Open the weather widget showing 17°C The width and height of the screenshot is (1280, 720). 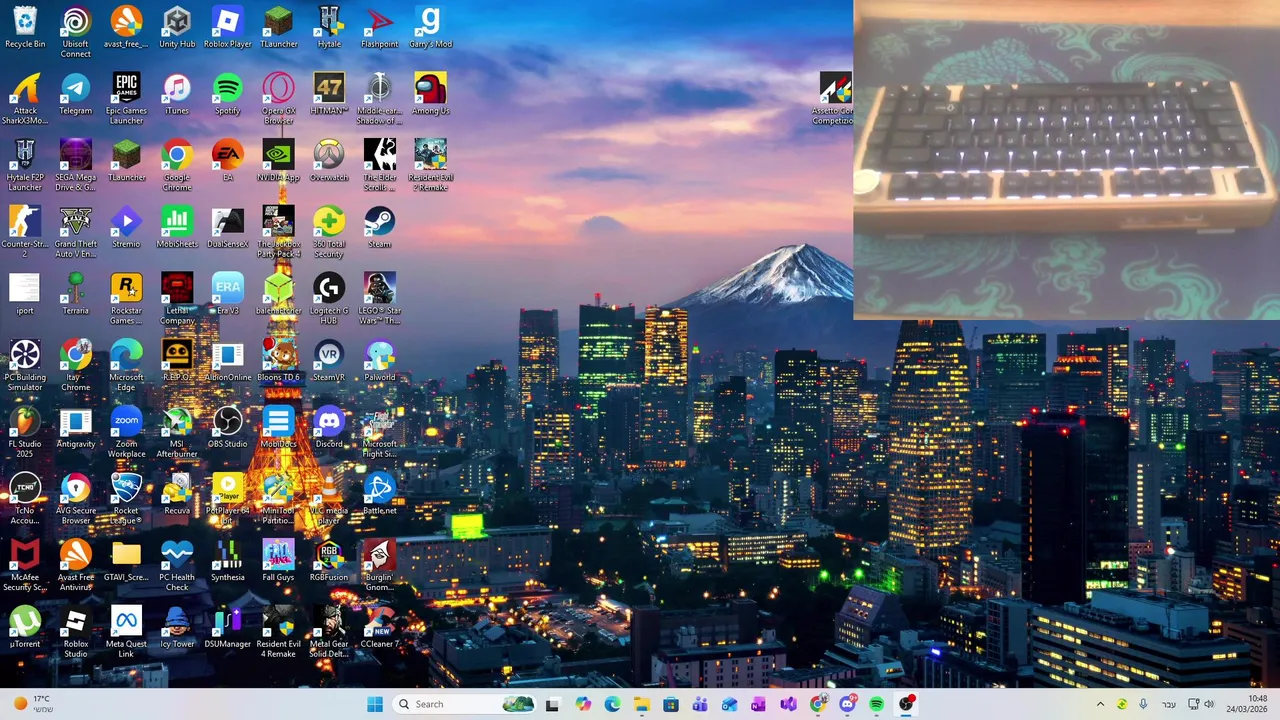point(32,704)
